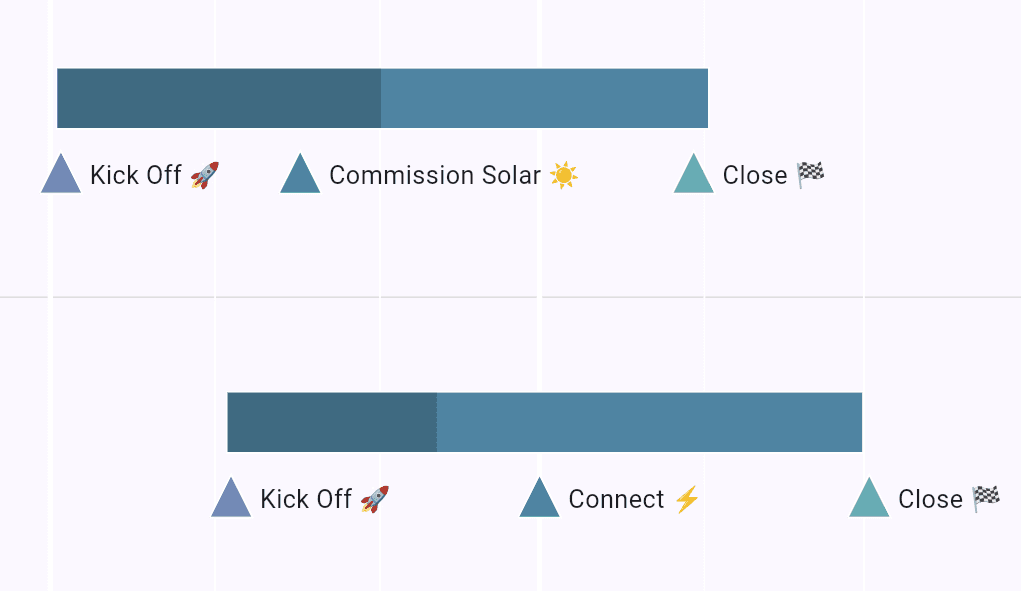Click the rocket emoji in the Commission Solar row

click(204, 176)
